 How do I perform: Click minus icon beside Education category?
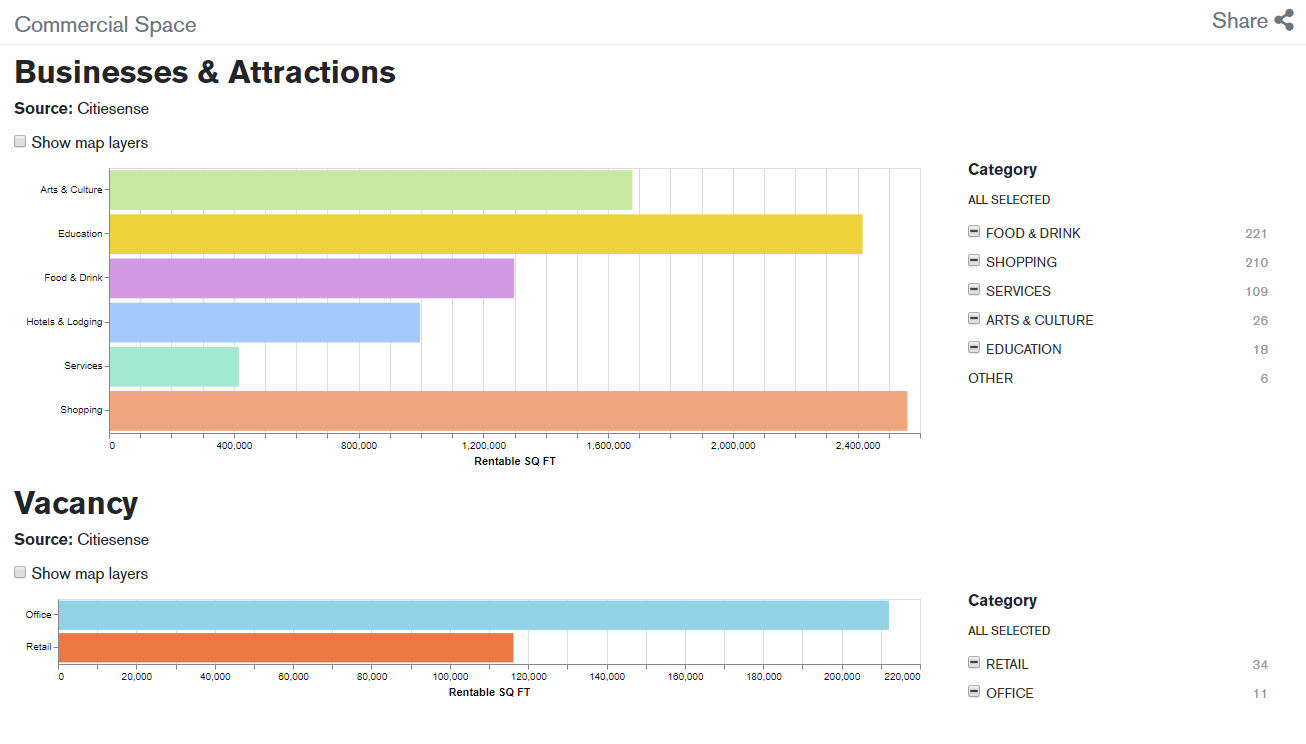974,348
